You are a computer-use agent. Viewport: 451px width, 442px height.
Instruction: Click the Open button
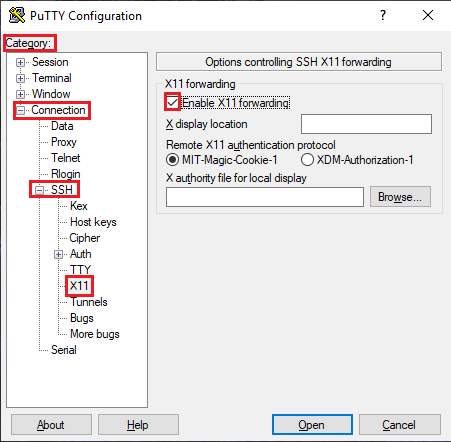coord(312,425)
